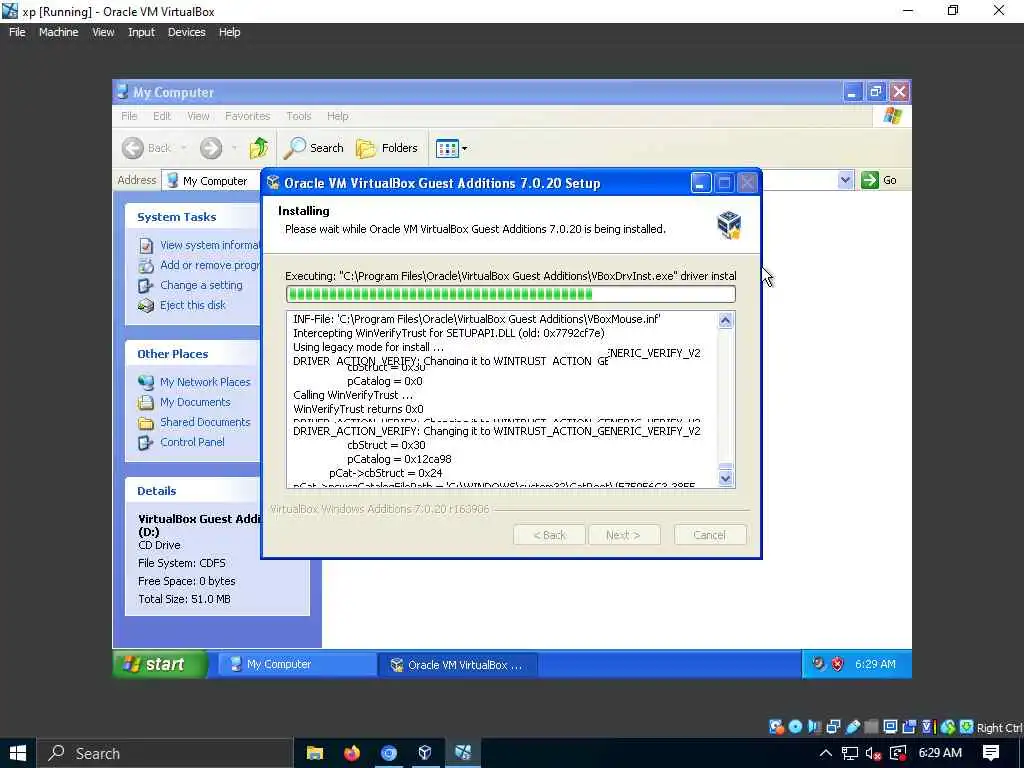Click the Forward arrow in My Computer toolbar

pyautogui.click(x=211, y=148)
